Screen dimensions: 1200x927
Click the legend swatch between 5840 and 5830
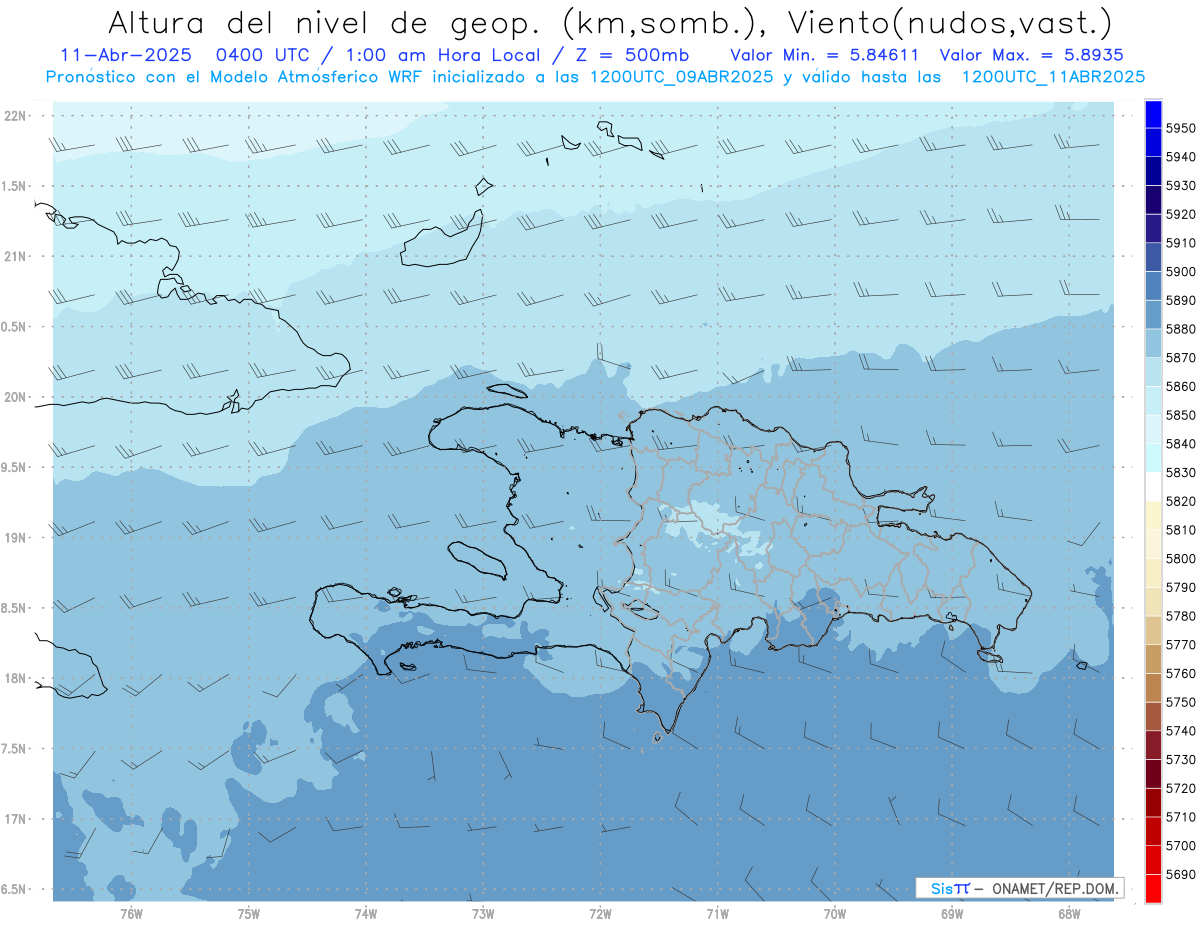click(x=1153, y=457)
